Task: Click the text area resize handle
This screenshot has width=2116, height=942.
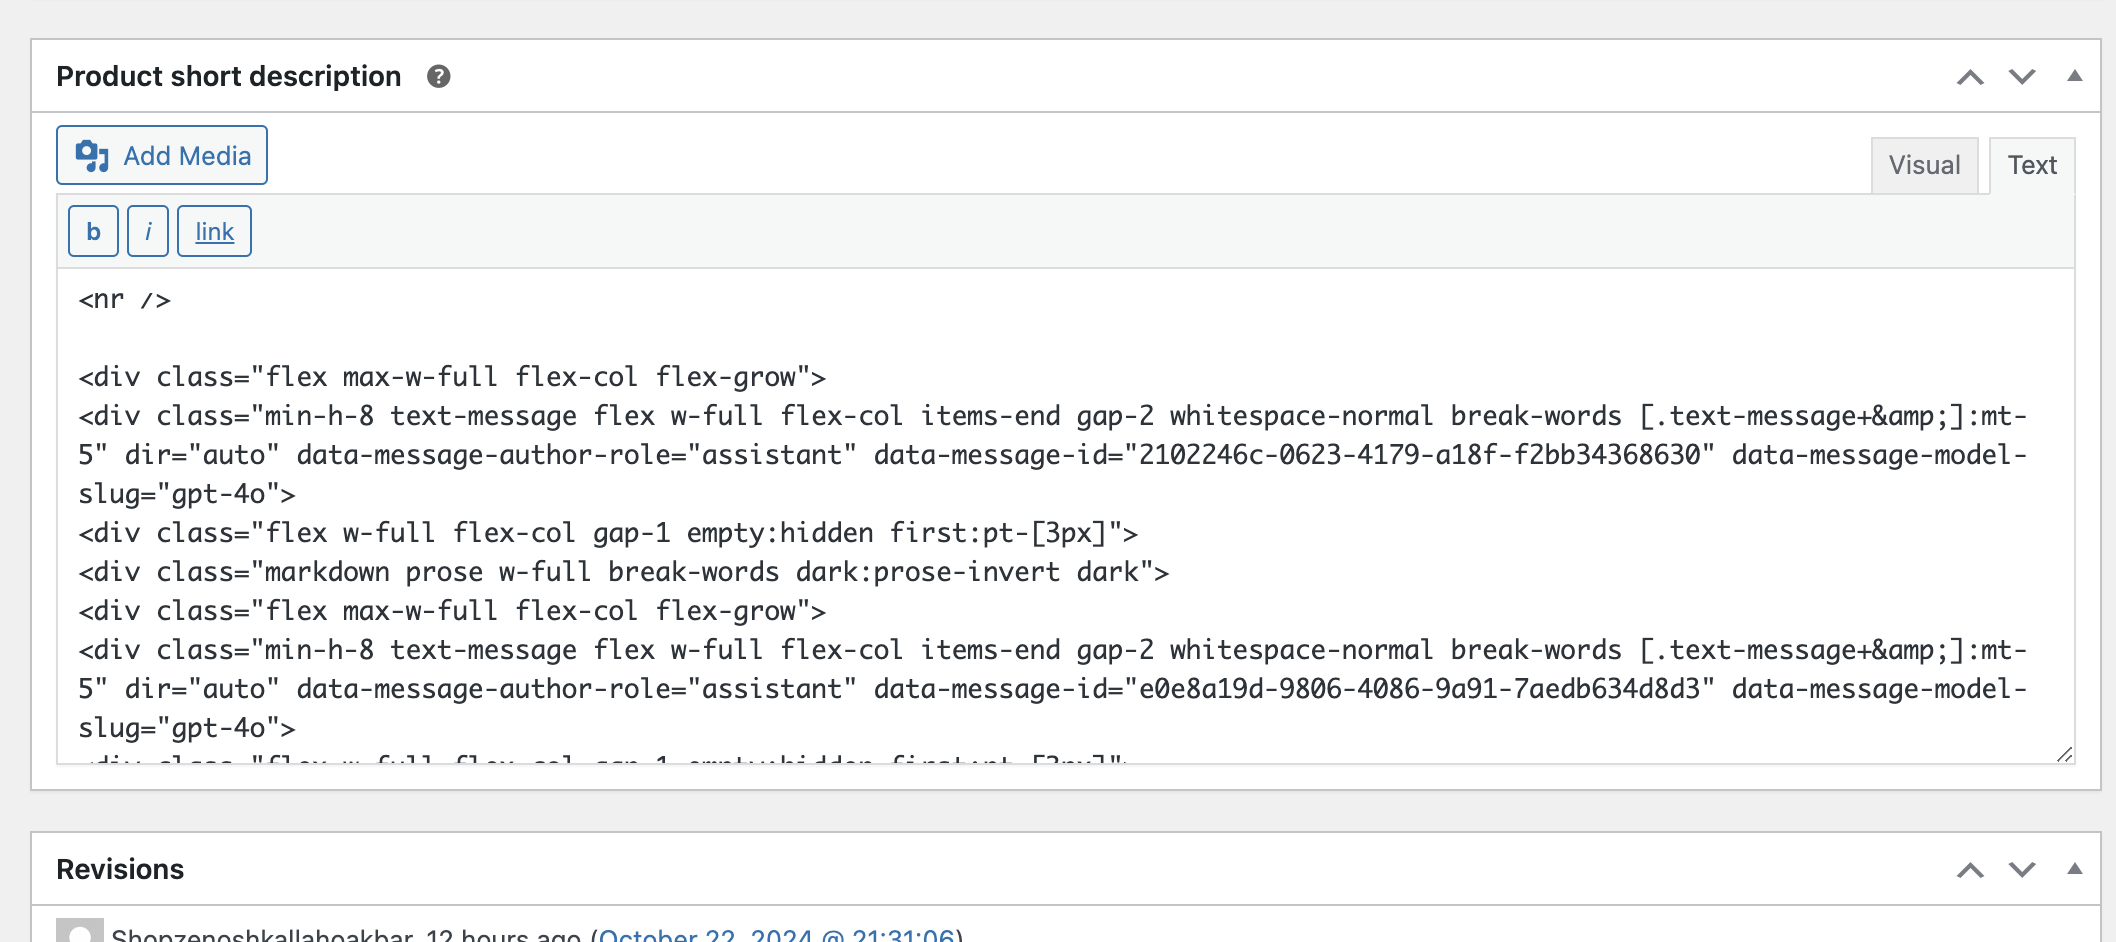Action: coord(2065,755)
